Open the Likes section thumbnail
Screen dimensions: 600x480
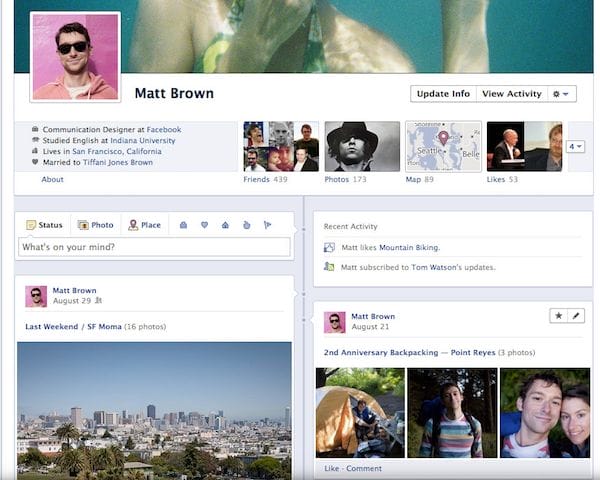(x=525, y=147)
